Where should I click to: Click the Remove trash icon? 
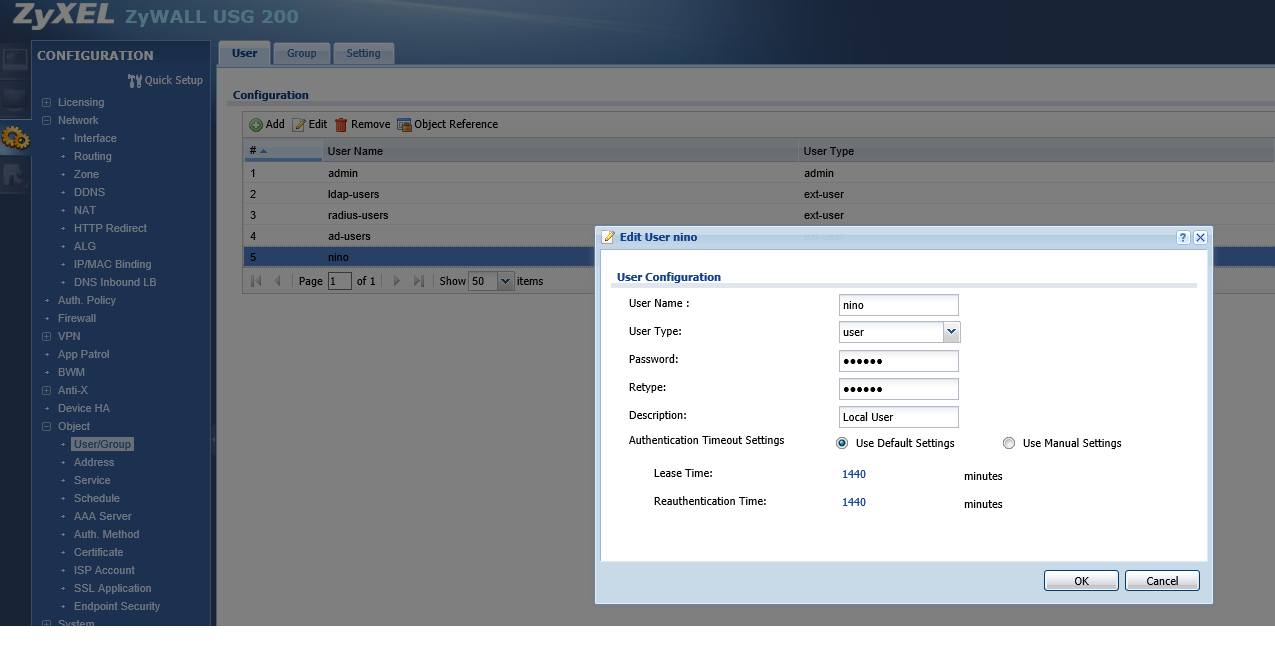point(341,125)
